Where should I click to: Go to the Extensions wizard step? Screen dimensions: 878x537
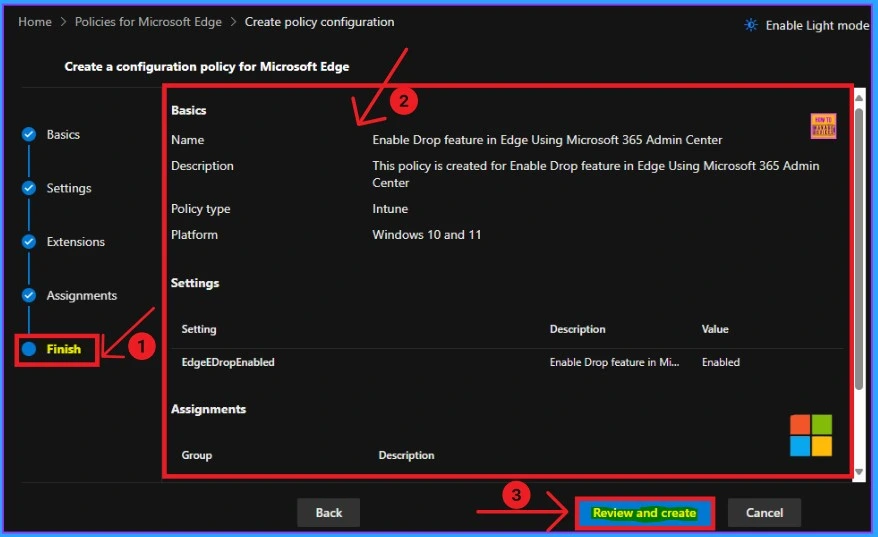pos(76,242)
